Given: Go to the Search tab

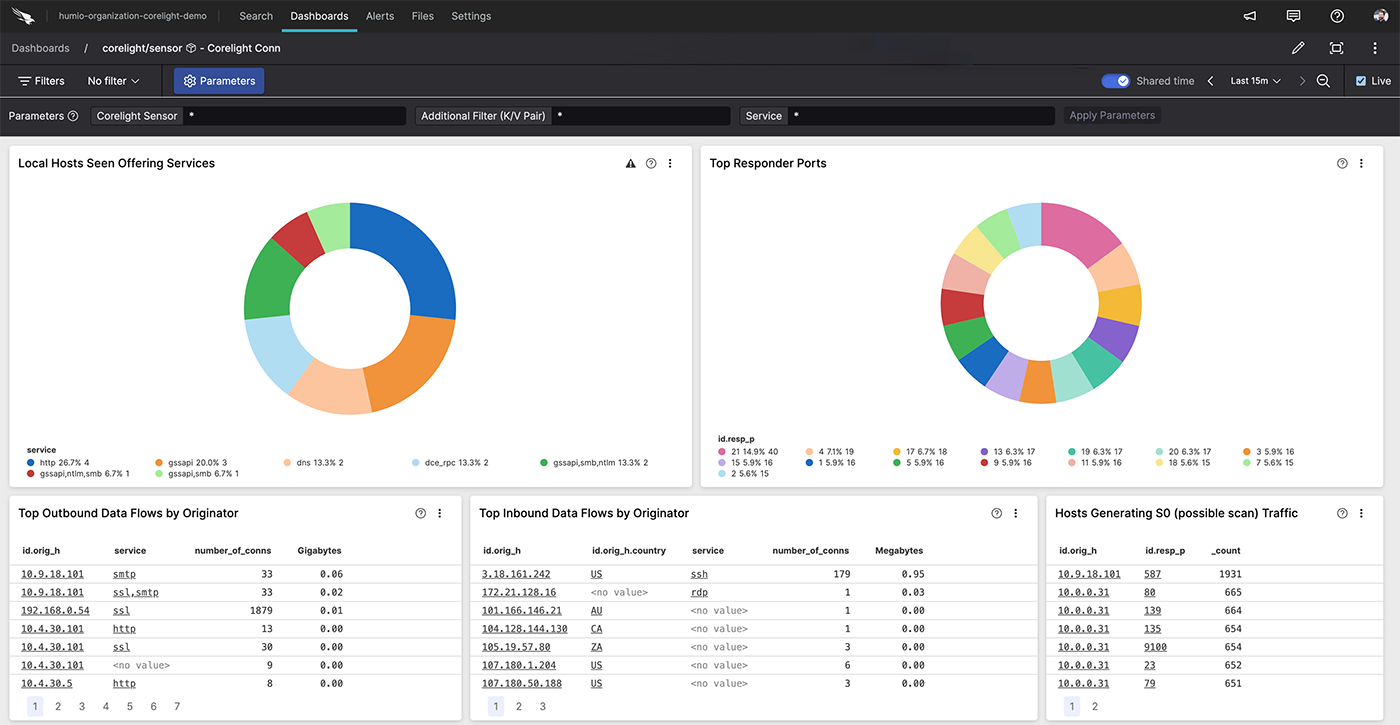Looking at the screenshot, I should [x=256, y=16].
